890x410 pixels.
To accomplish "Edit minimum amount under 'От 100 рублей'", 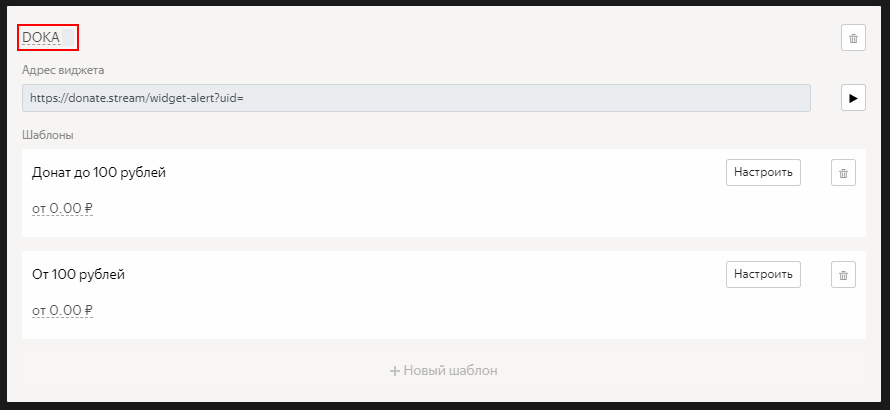I will click(62, 311).
